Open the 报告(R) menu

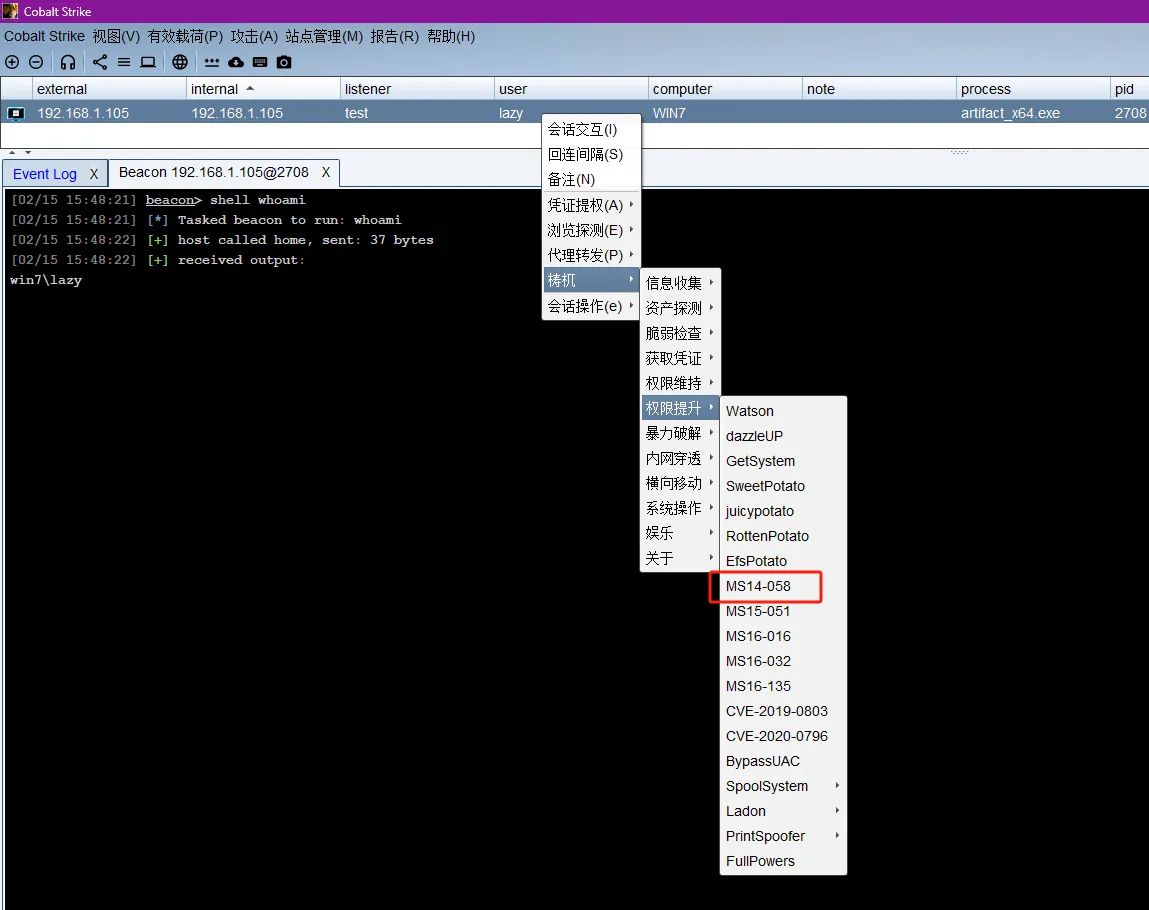(x=394, y=37)
